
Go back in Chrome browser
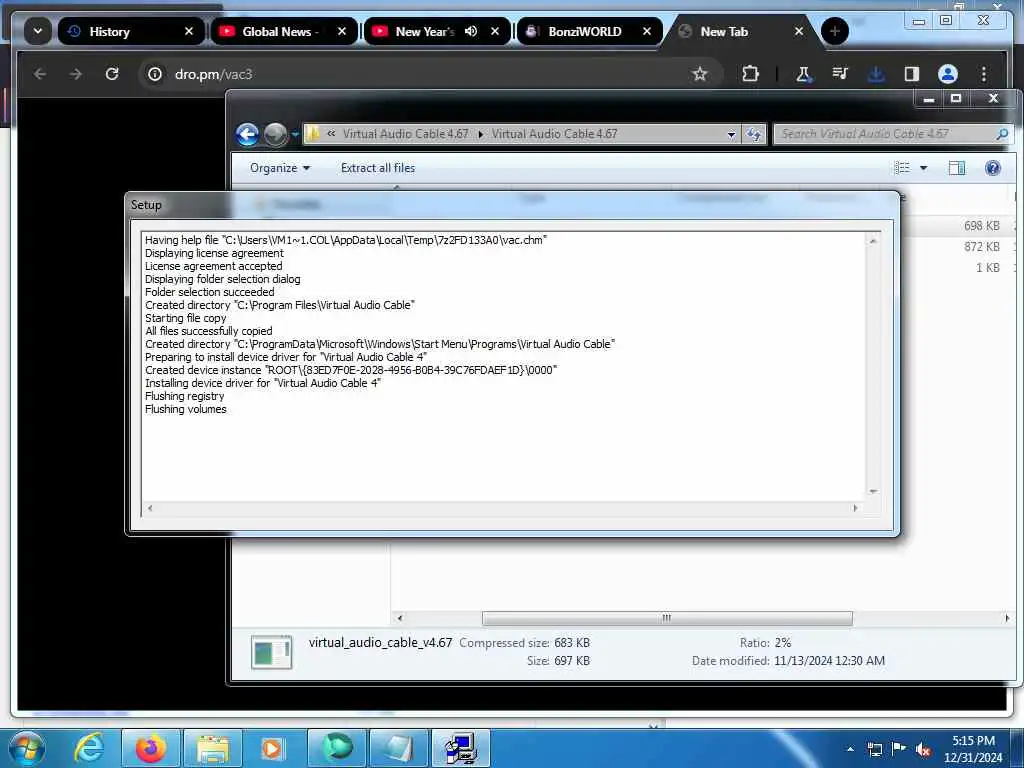coord(40,74)
